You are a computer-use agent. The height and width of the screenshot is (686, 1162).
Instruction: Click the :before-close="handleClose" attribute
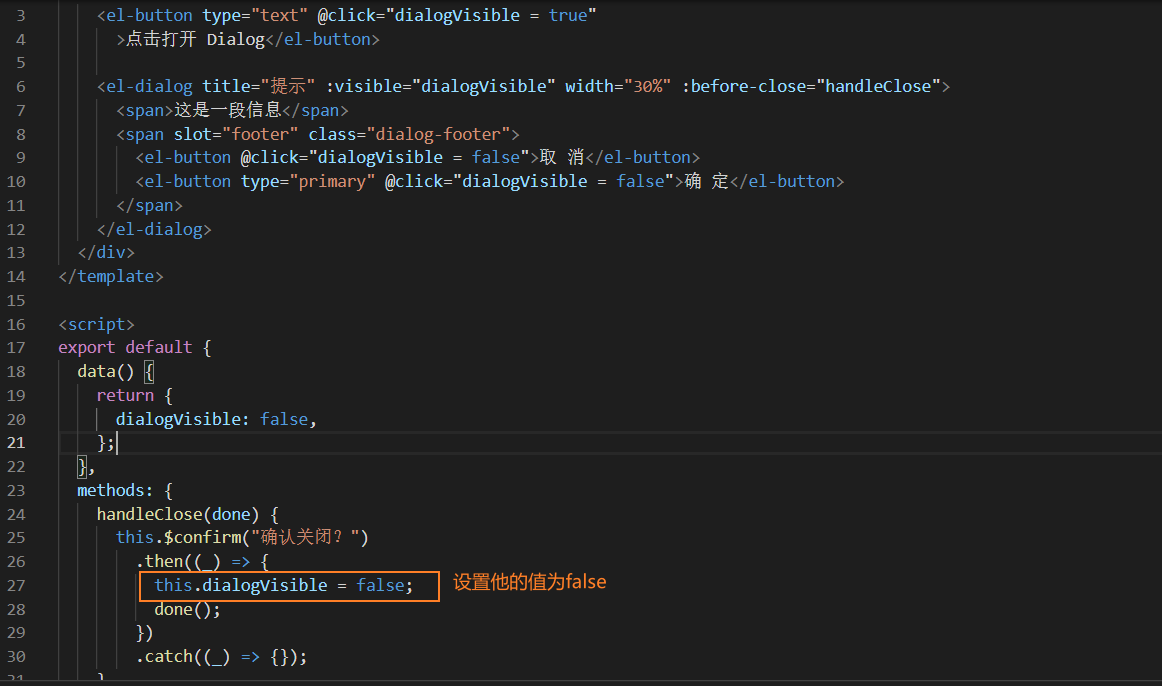(x=811, y=87)
